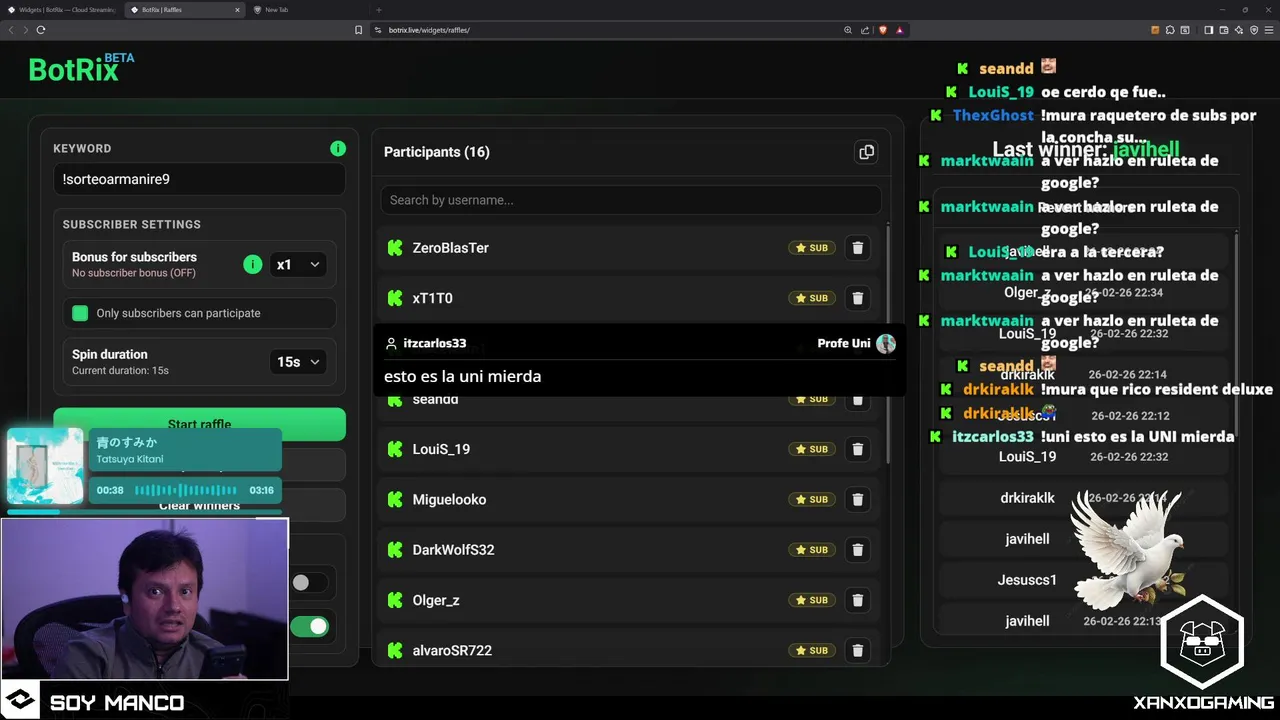Delete DarkWolfS32 from the participants
Screen dimensions: 1280x720
click(x=857, y=550)
